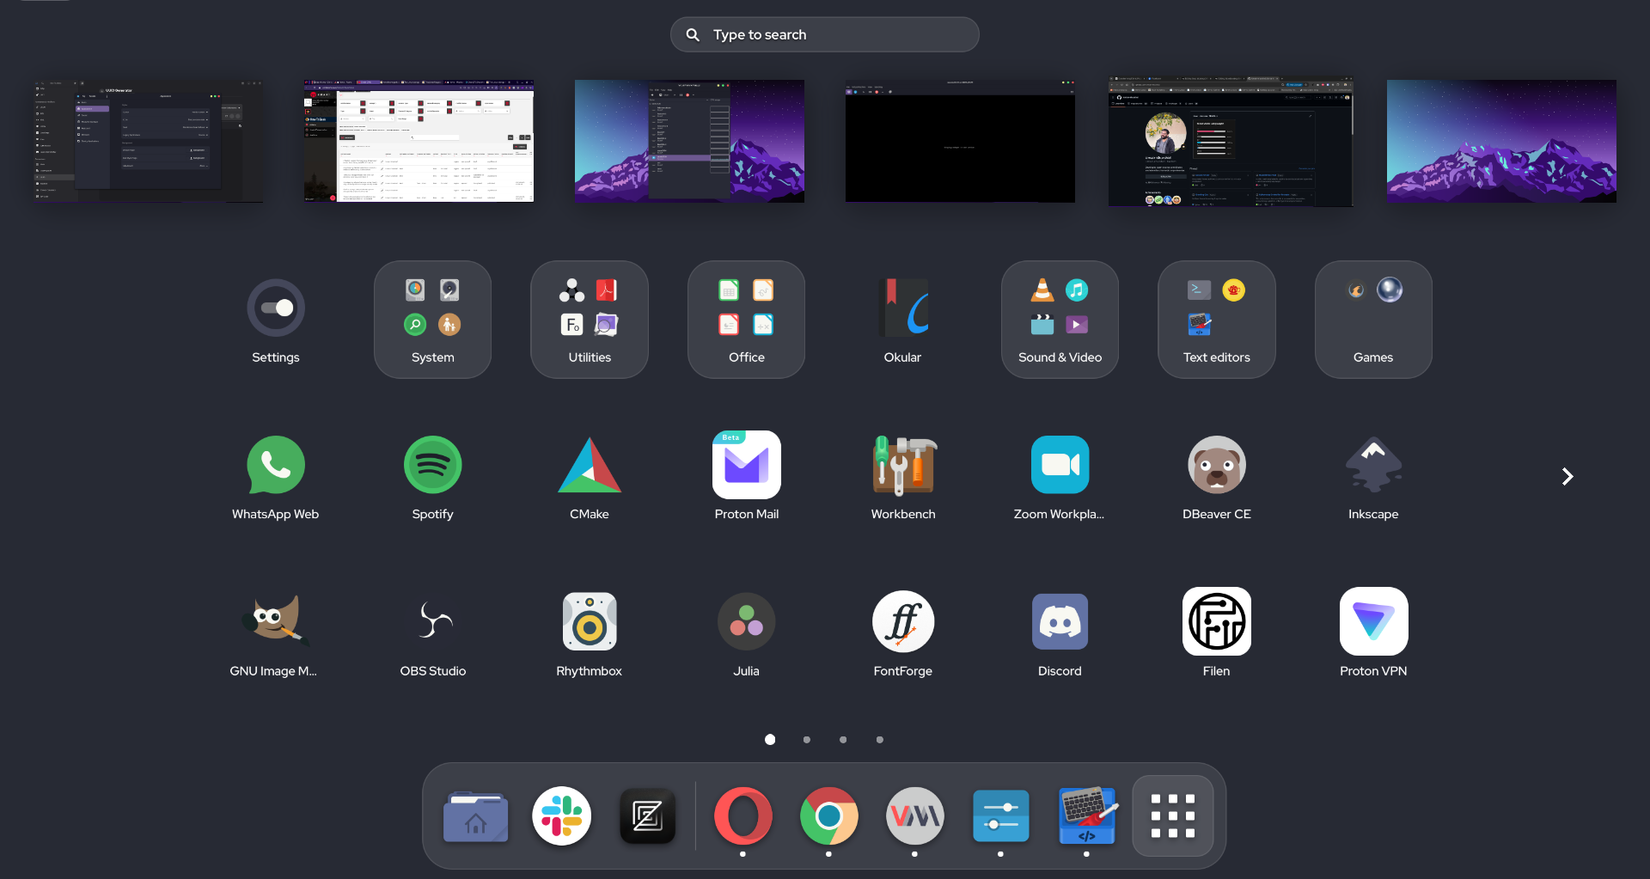
Task: Open the Office app folder
Action: [746, 320]
